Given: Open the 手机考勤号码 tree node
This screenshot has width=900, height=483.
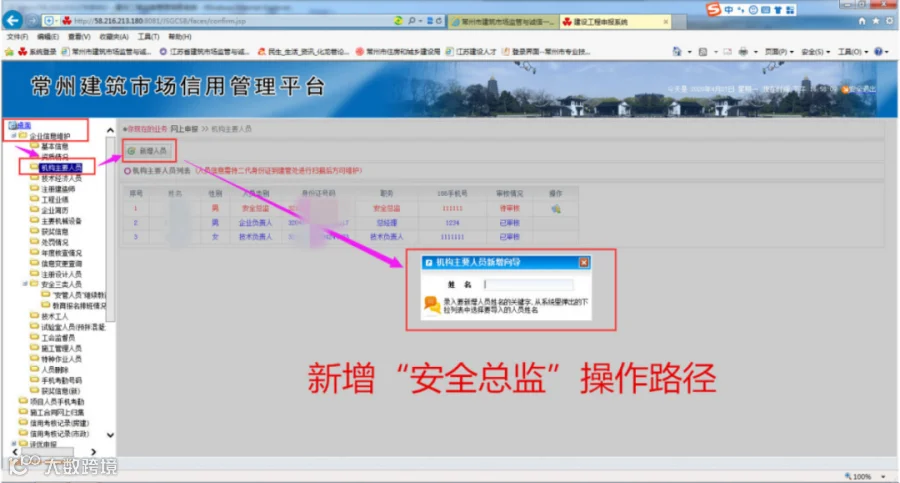Looking at the screenshot, I should (x=61, y=380).
